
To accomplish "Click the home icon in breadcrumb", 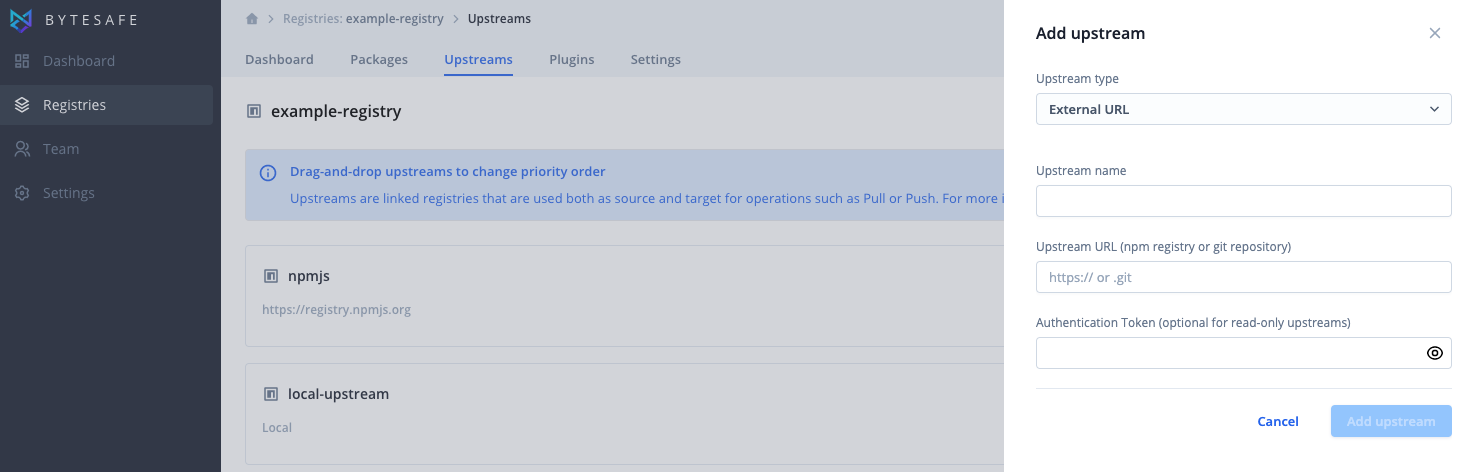I will (252, 19).
